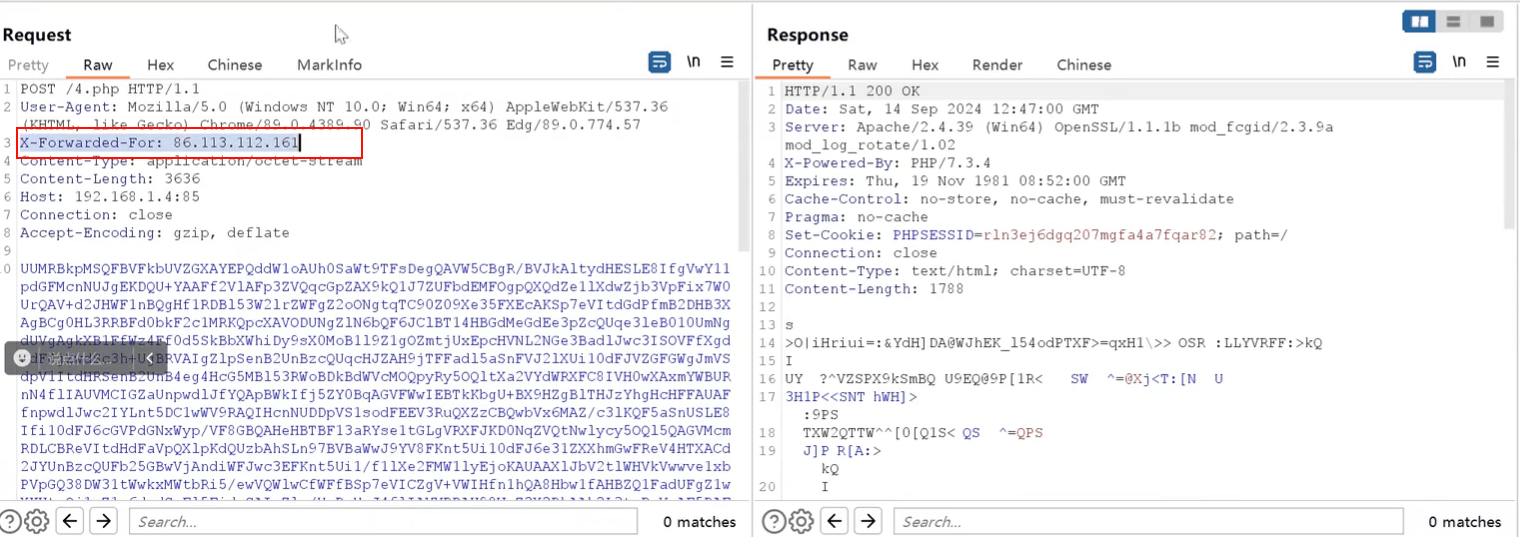Click the 'Request' panel heading
1520x537 pixels.
point(37,35)
